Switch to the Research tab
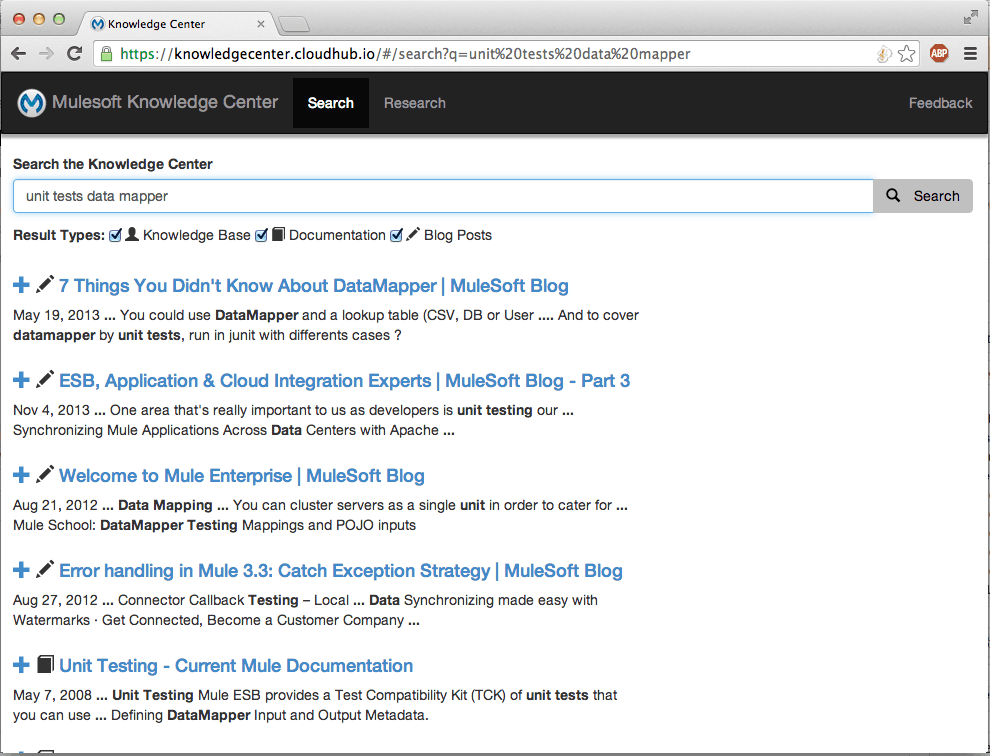The width and height of the screenshot is (990, 756). [x=414, y=103]
